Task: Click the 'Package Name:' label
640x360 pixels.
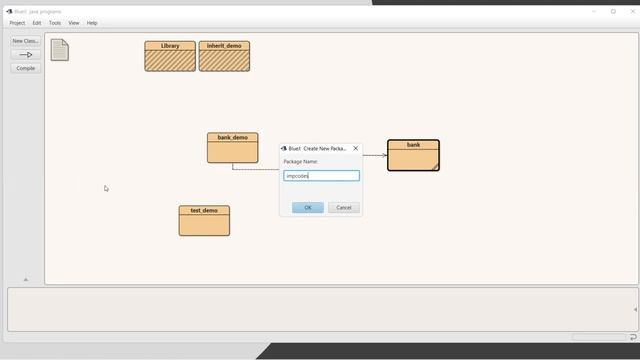Action: click(300, 162)
